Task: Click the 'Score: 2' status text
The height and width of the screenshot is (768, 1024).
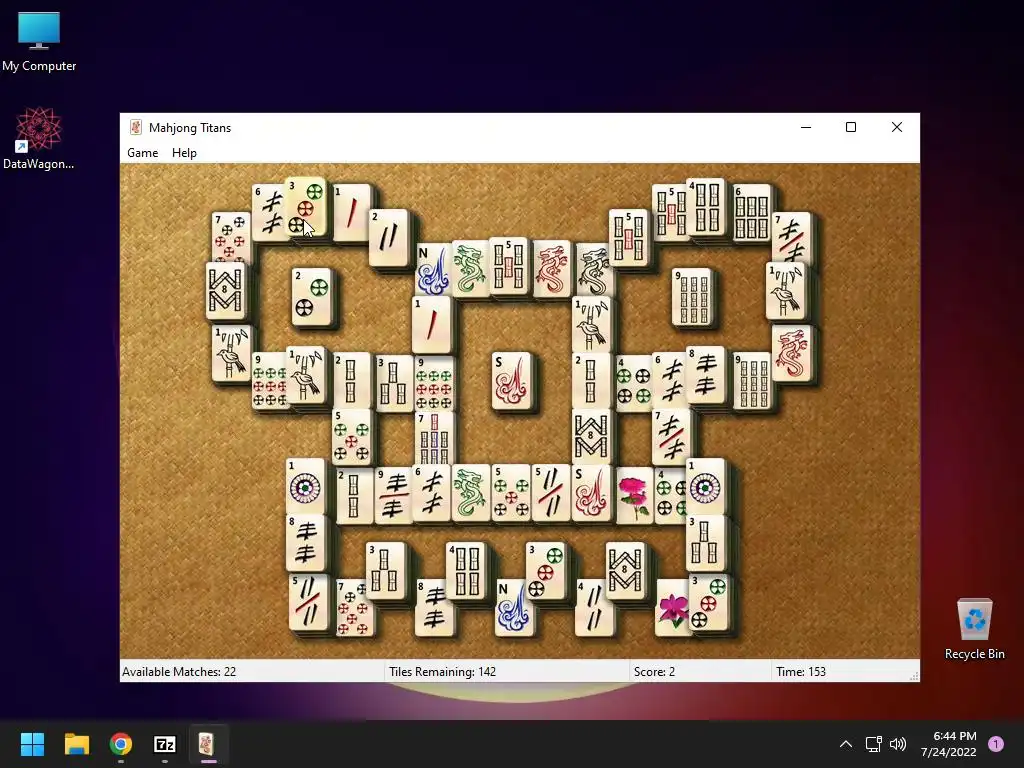Action: point(654,671)
